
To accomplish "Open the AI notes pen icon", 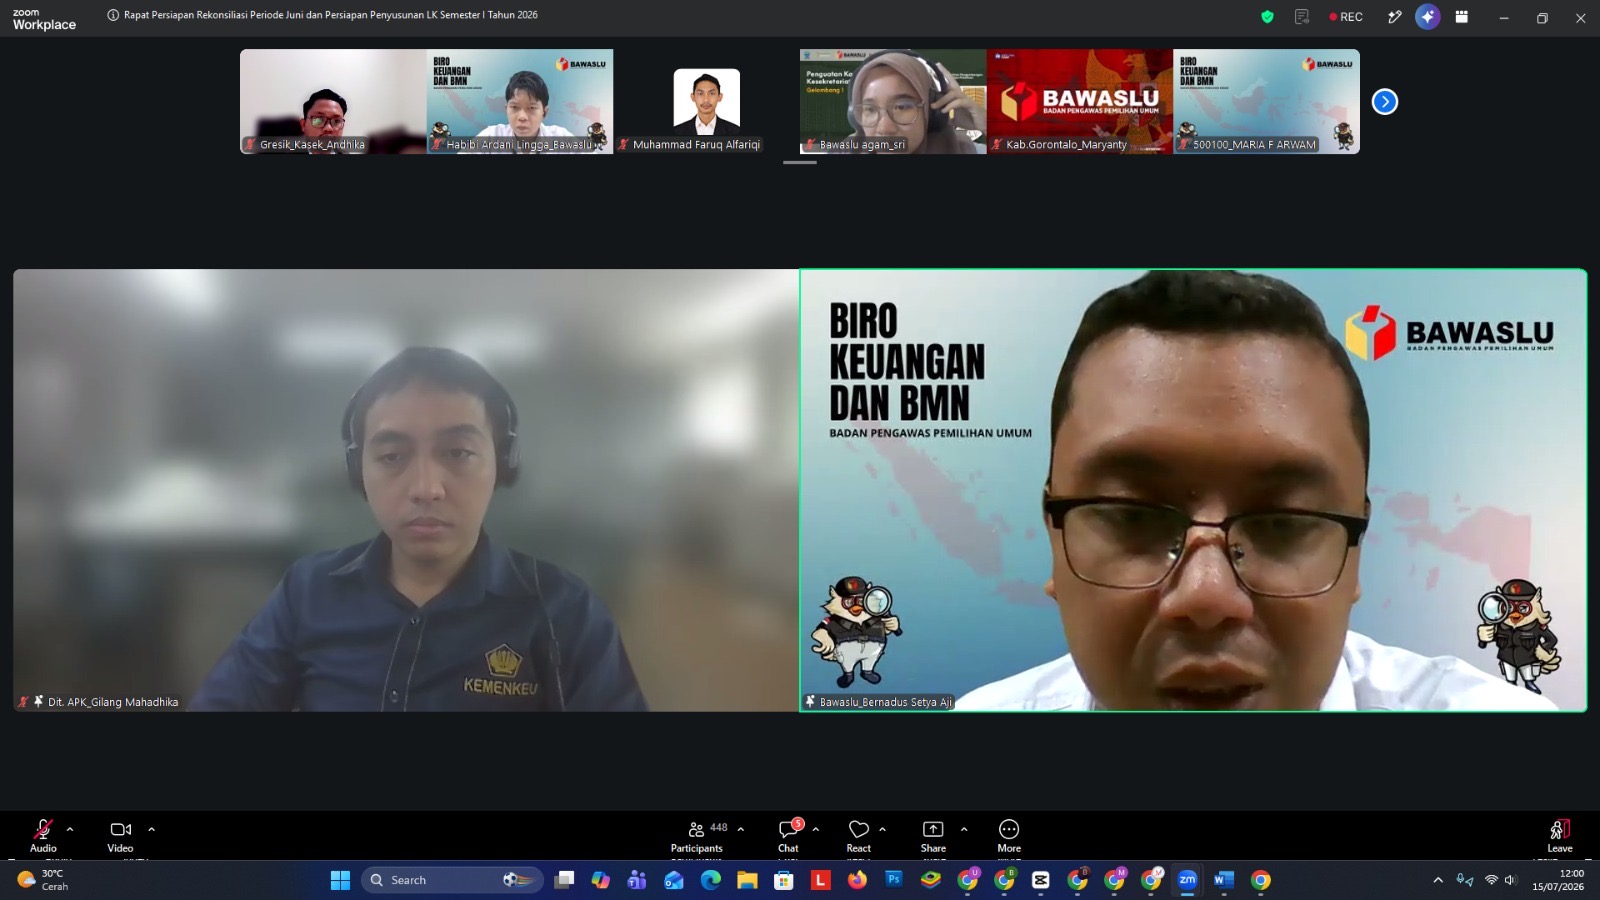I will [x=1394, y=17].
